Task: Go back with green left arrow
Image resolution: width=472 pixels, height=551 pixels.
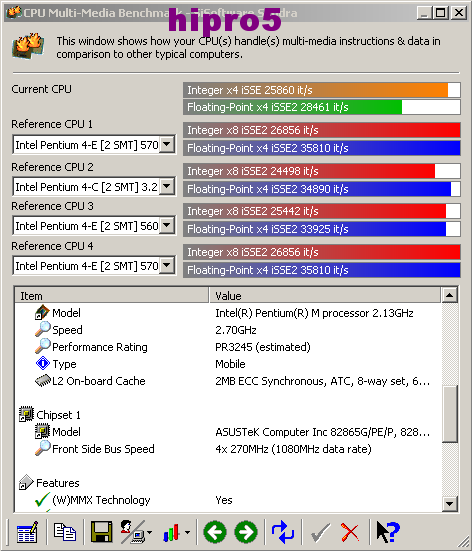Action: (215, 532)
